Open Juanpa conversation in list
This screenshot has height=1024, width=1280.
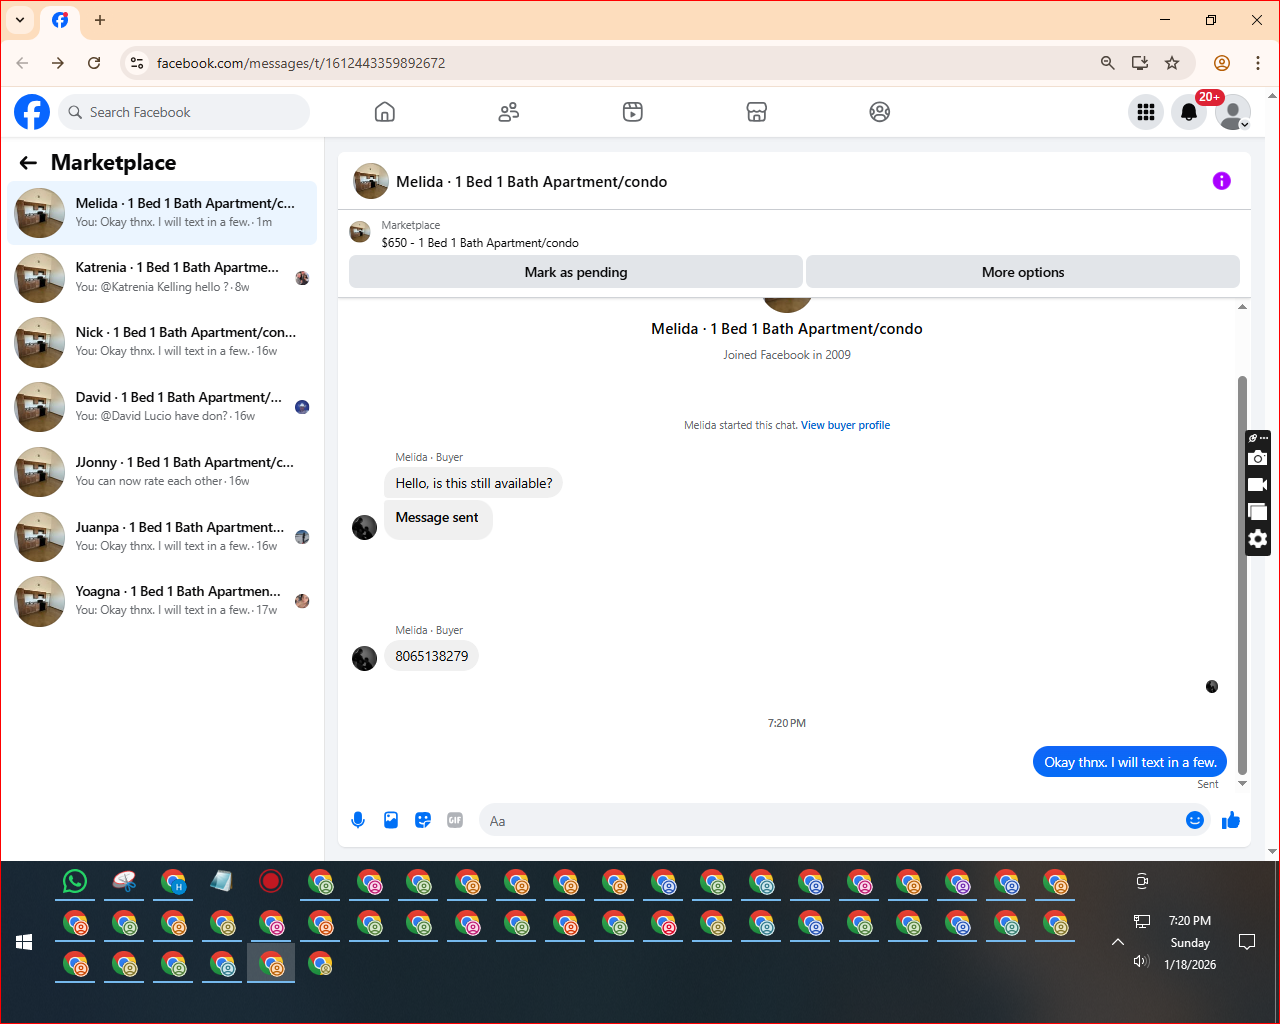pos(162,537)
